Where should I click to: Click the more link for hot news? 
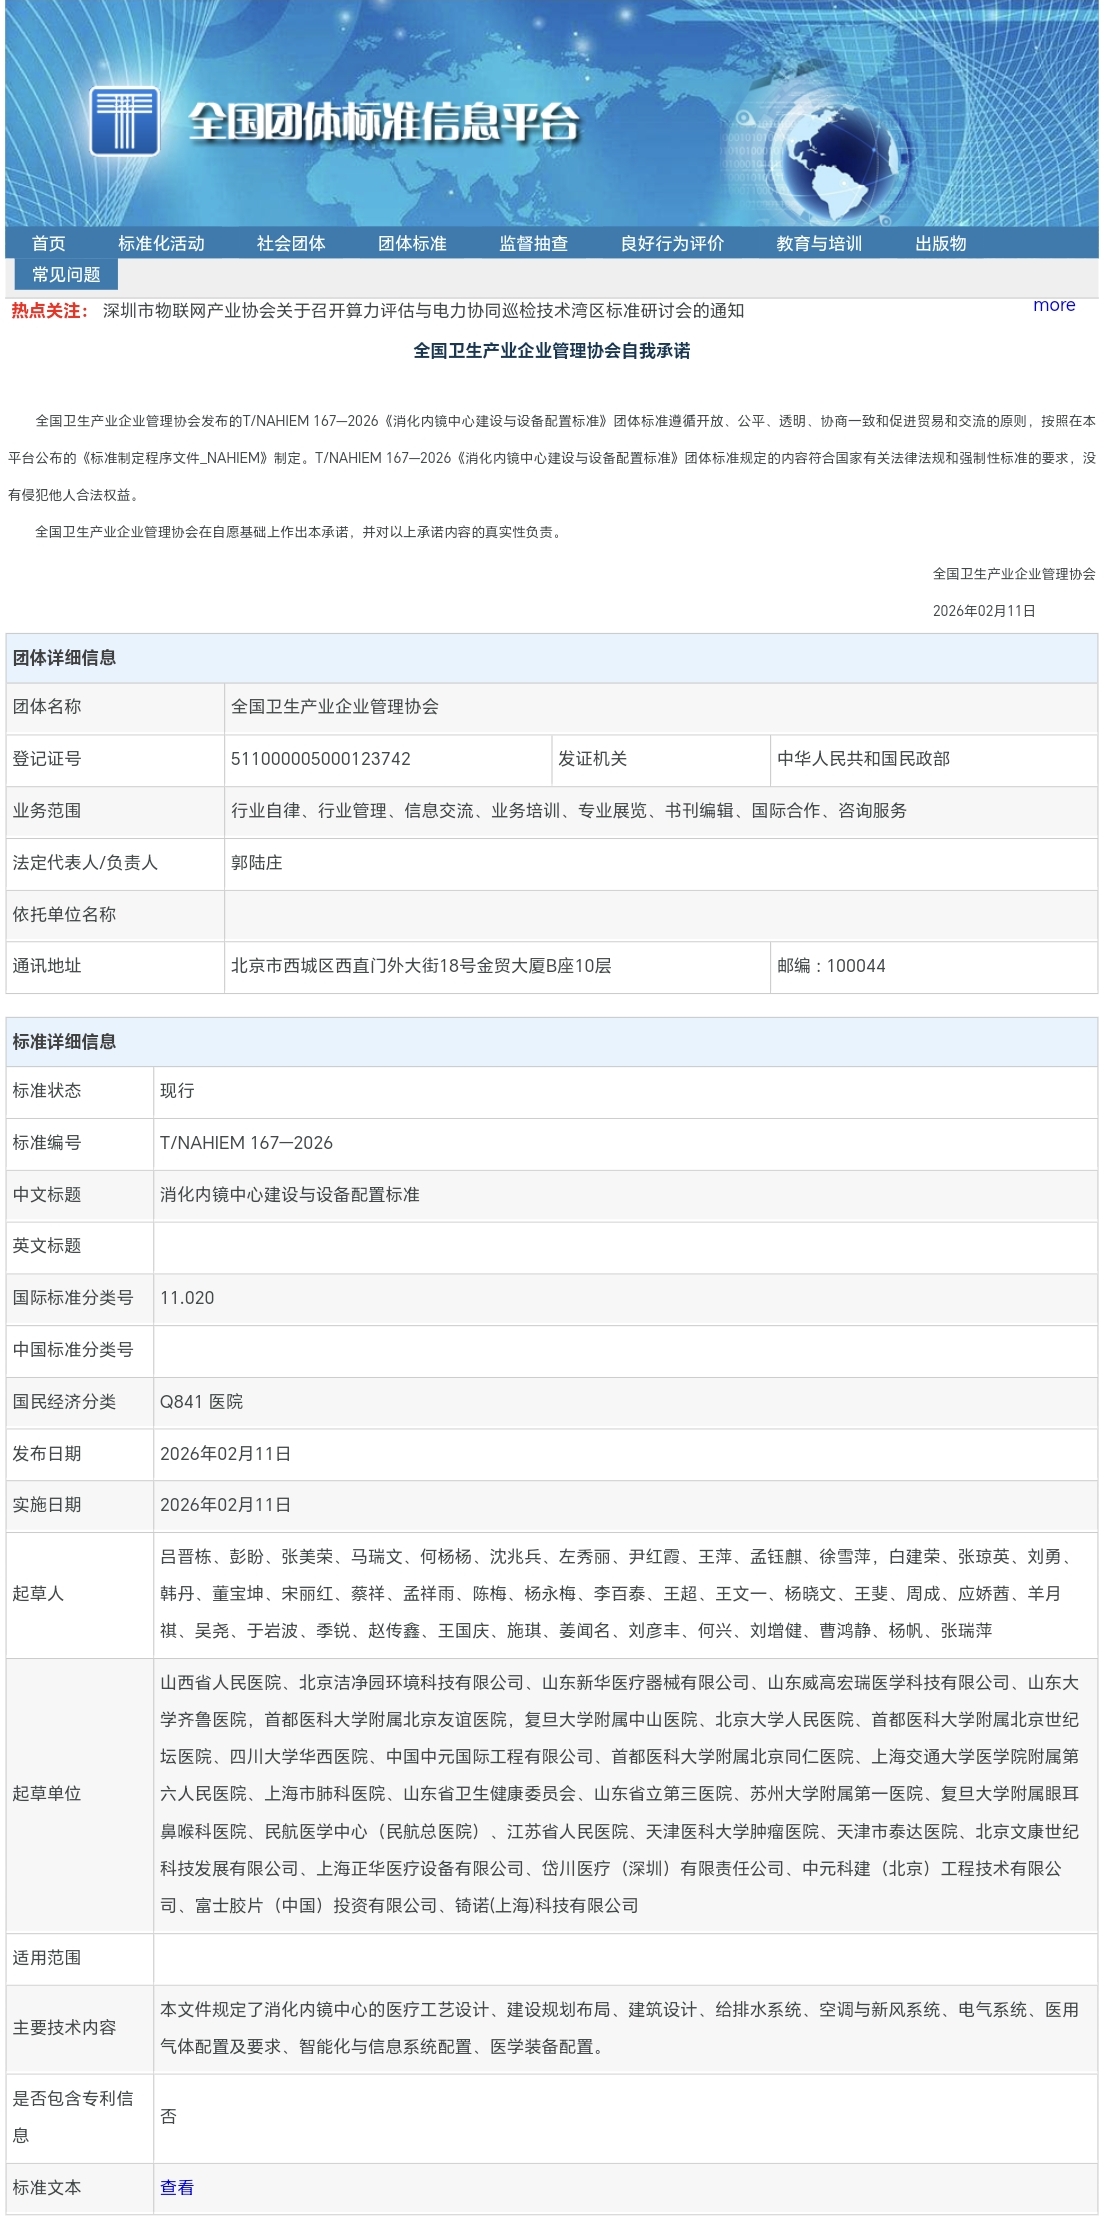pyautogui.click(x=1054, y=305)
